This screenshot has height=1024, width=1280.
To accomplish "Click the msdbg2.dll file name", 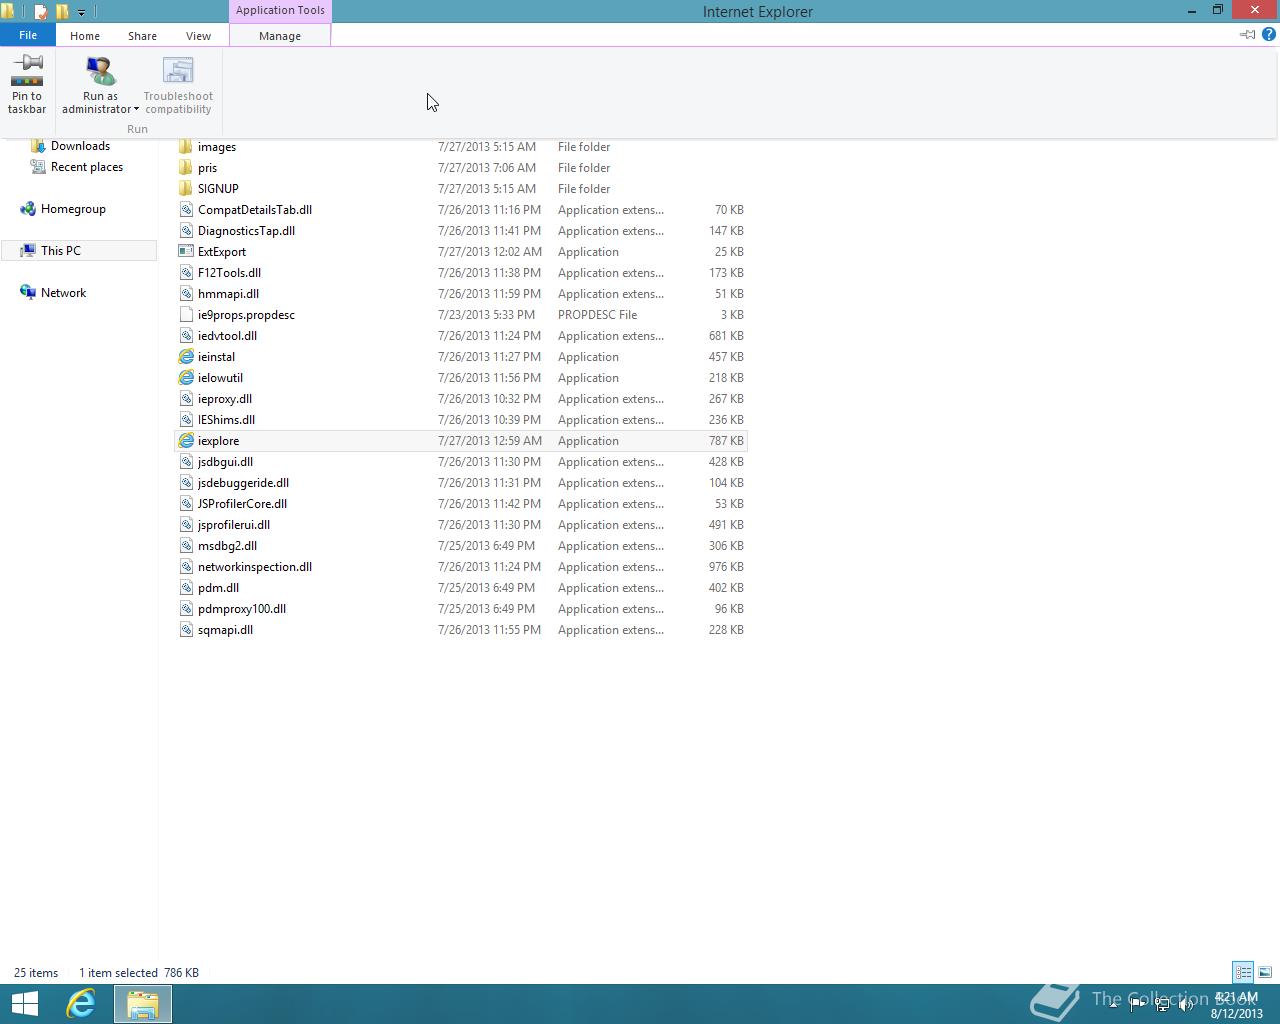I will point(227,546).
